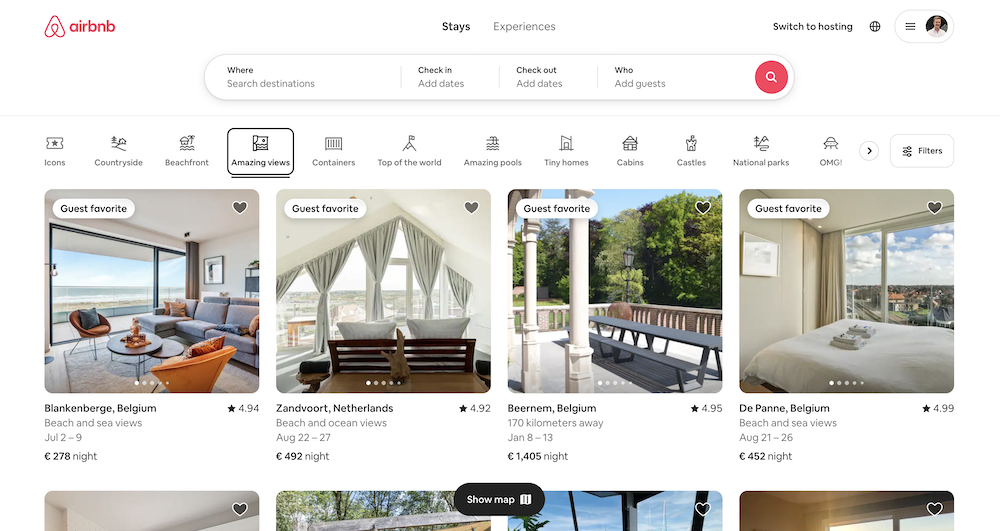Click Switch to hosting link
Screen dimensions: 1000x531
tap(812, 27)
